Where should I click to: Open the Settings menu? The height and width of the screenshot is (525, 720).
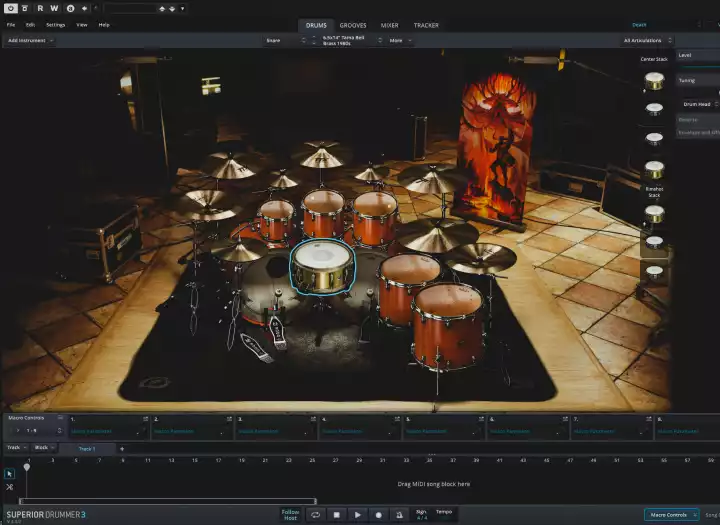55,24
